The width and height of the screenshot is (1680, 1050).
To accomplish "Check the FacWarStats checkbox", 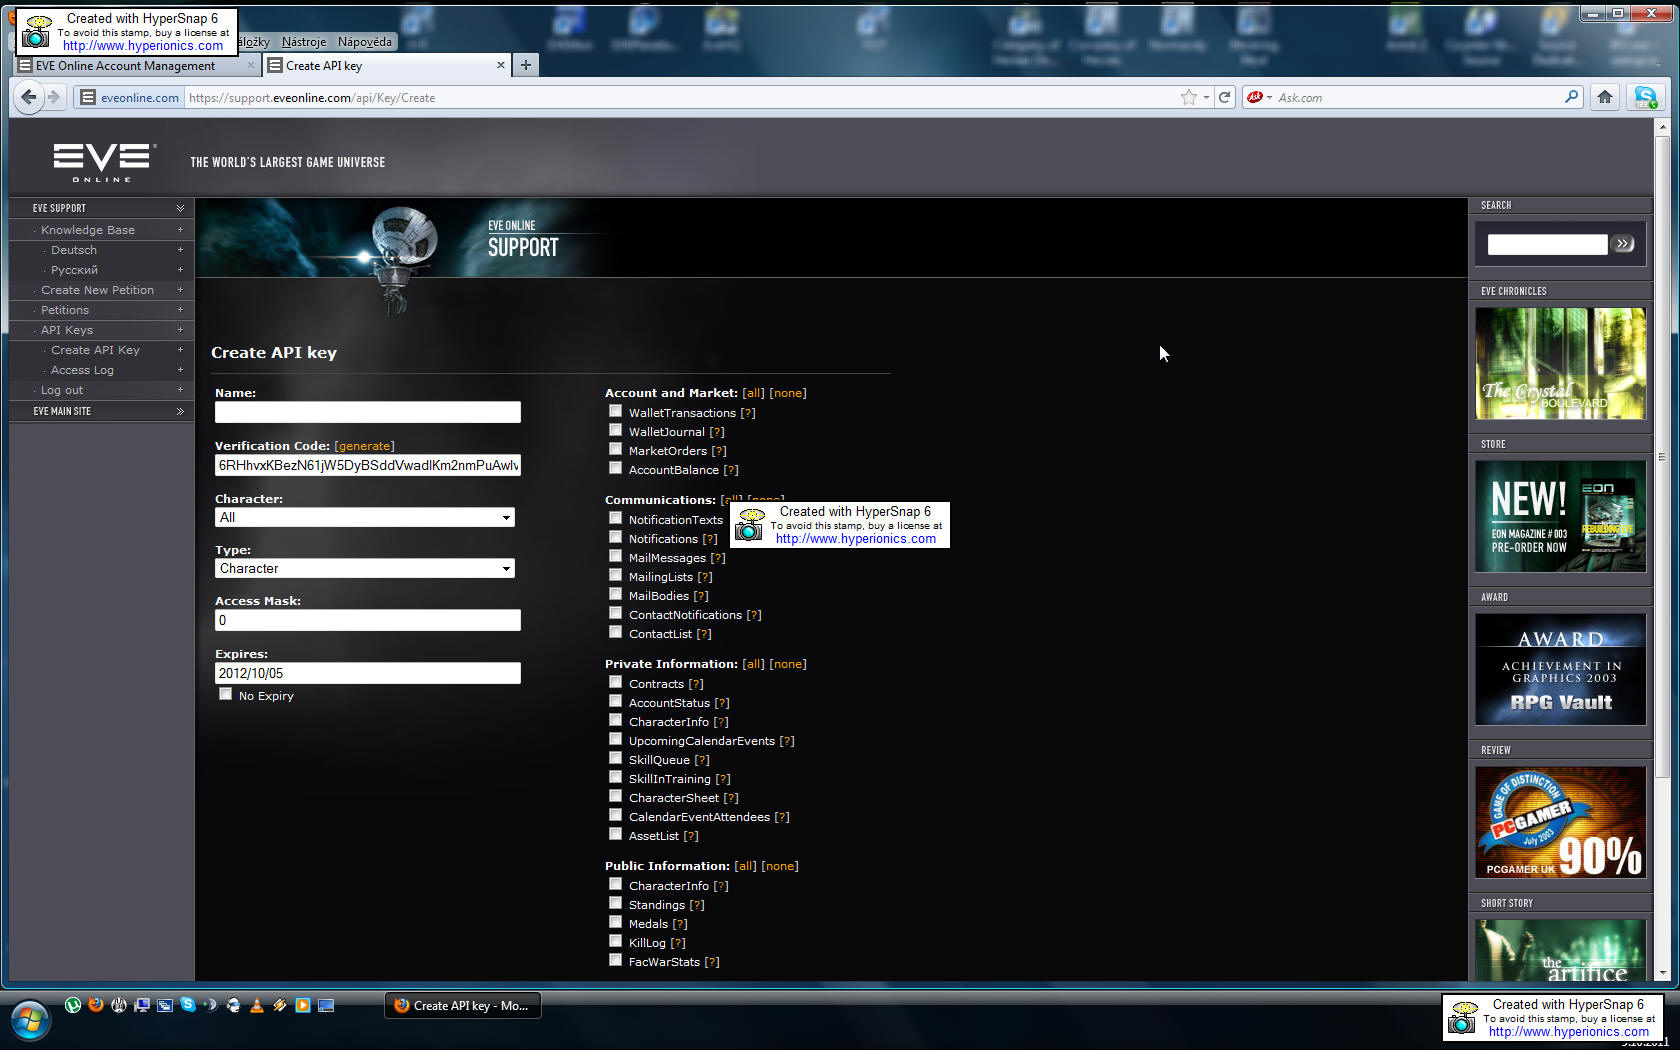I will click(x=616, y=960).
